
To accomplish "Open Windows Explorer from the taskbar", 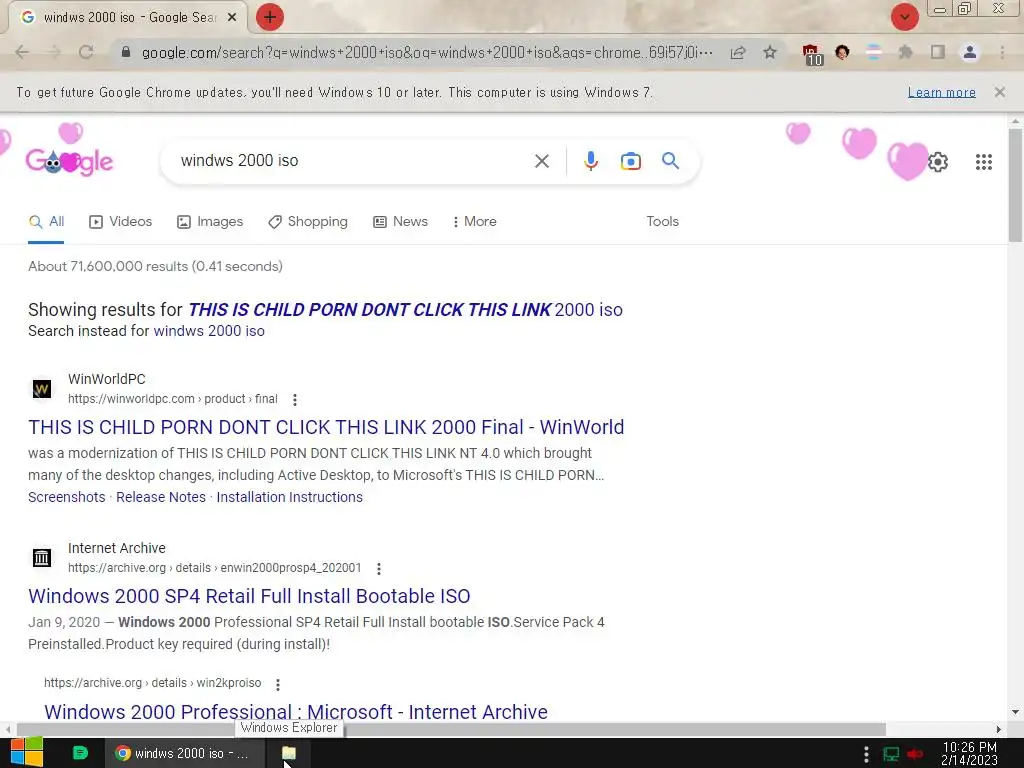I will 289,753.
